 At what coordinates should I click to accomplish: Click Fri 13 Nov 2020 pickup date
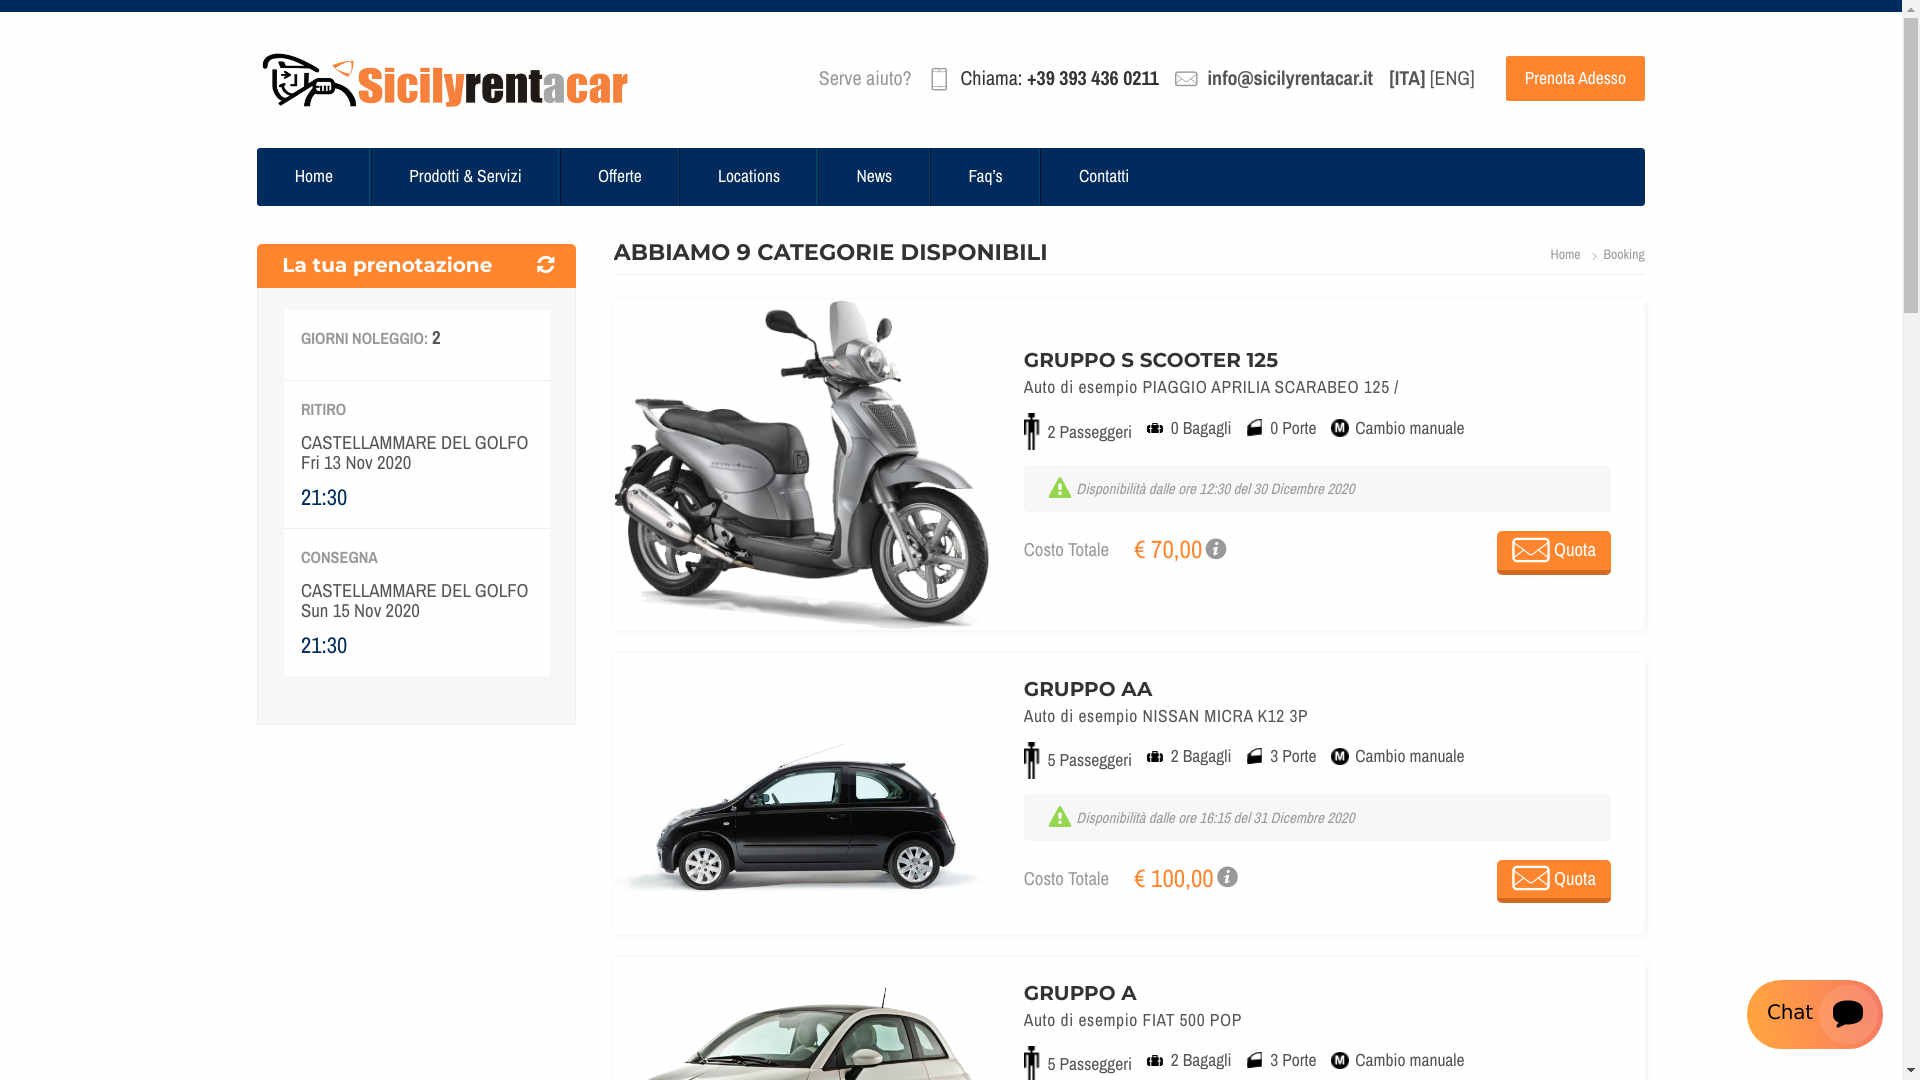[x=356, y=463]
